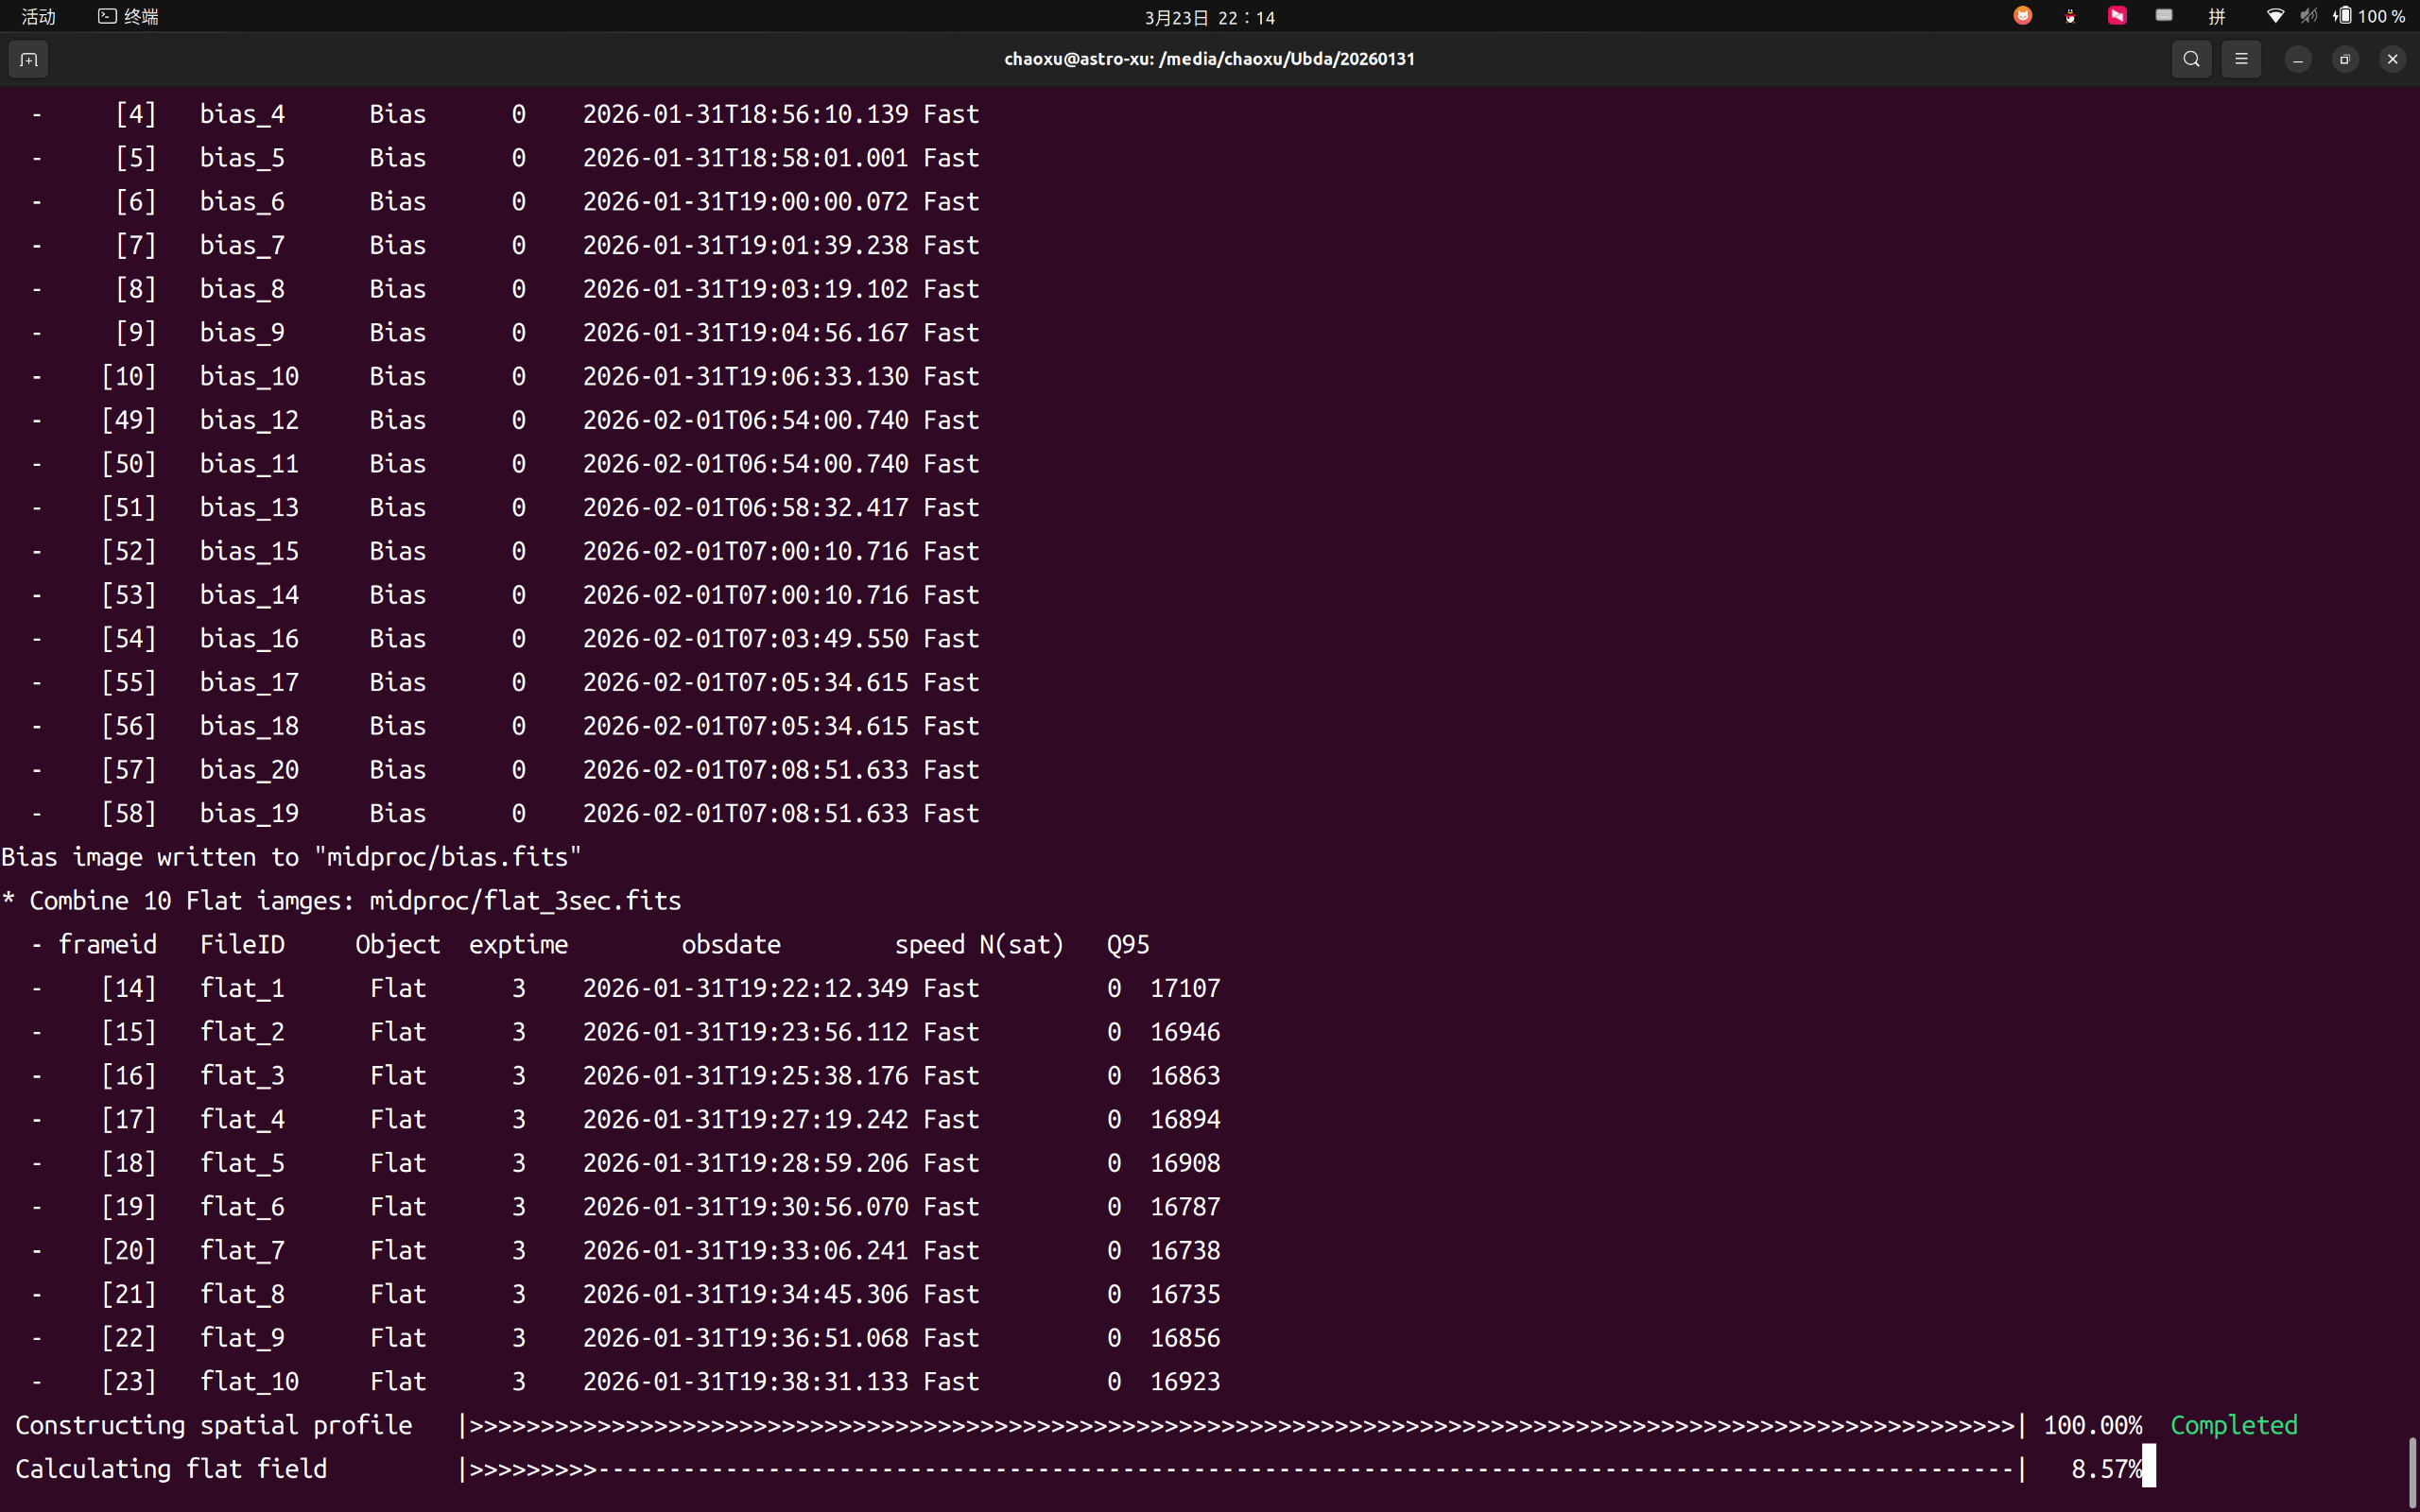Click the Wi-Fi status icon
The image size is (2420, 1512).
click(x=2275, y=16)
